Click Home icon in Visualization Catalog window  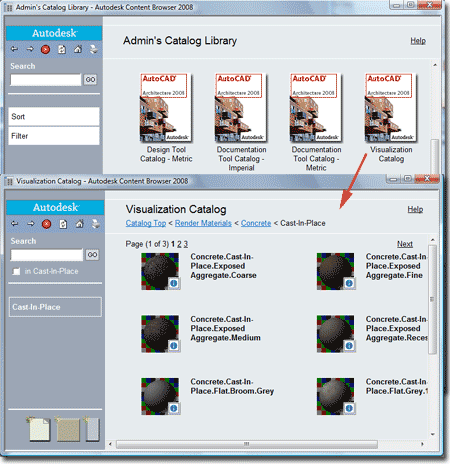coord(79,224)
